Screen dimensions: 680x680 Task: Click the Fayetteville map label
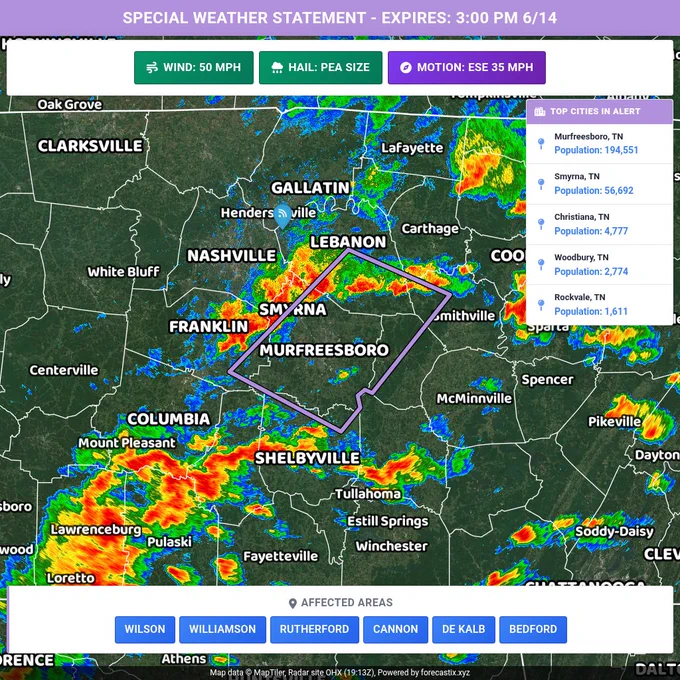tap(281, 556)
